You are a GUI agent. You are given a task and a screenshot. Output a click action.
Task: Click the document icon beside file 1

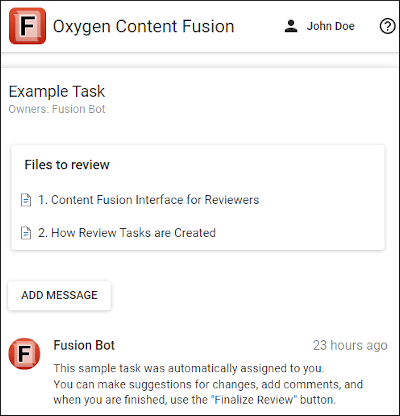tap(26, 200)
